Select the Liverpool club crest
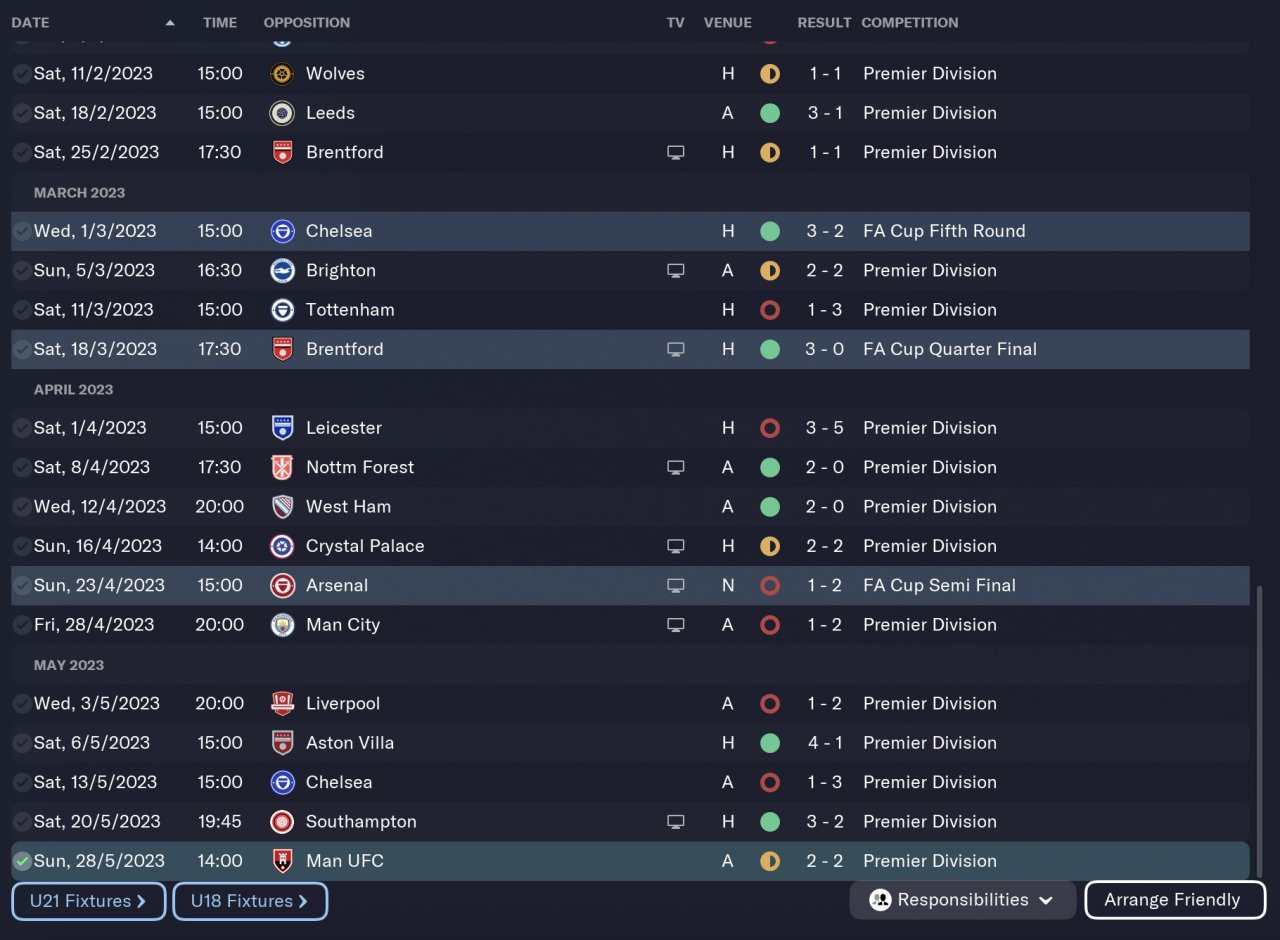This screenshot has height=940, width=1280. tap(282, 704)
